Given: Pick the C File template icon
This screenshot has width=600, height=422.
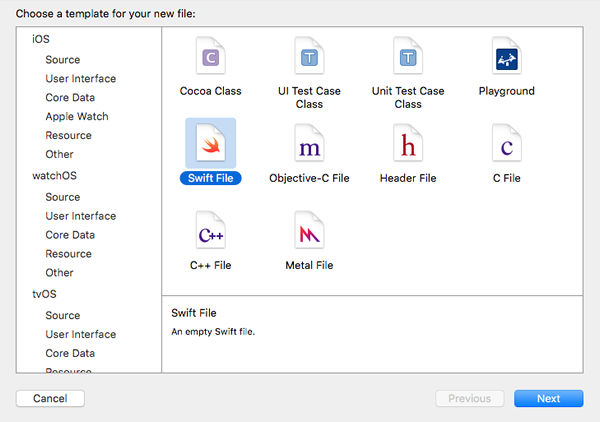Looking at the screenshot, I should coord(507,146).
